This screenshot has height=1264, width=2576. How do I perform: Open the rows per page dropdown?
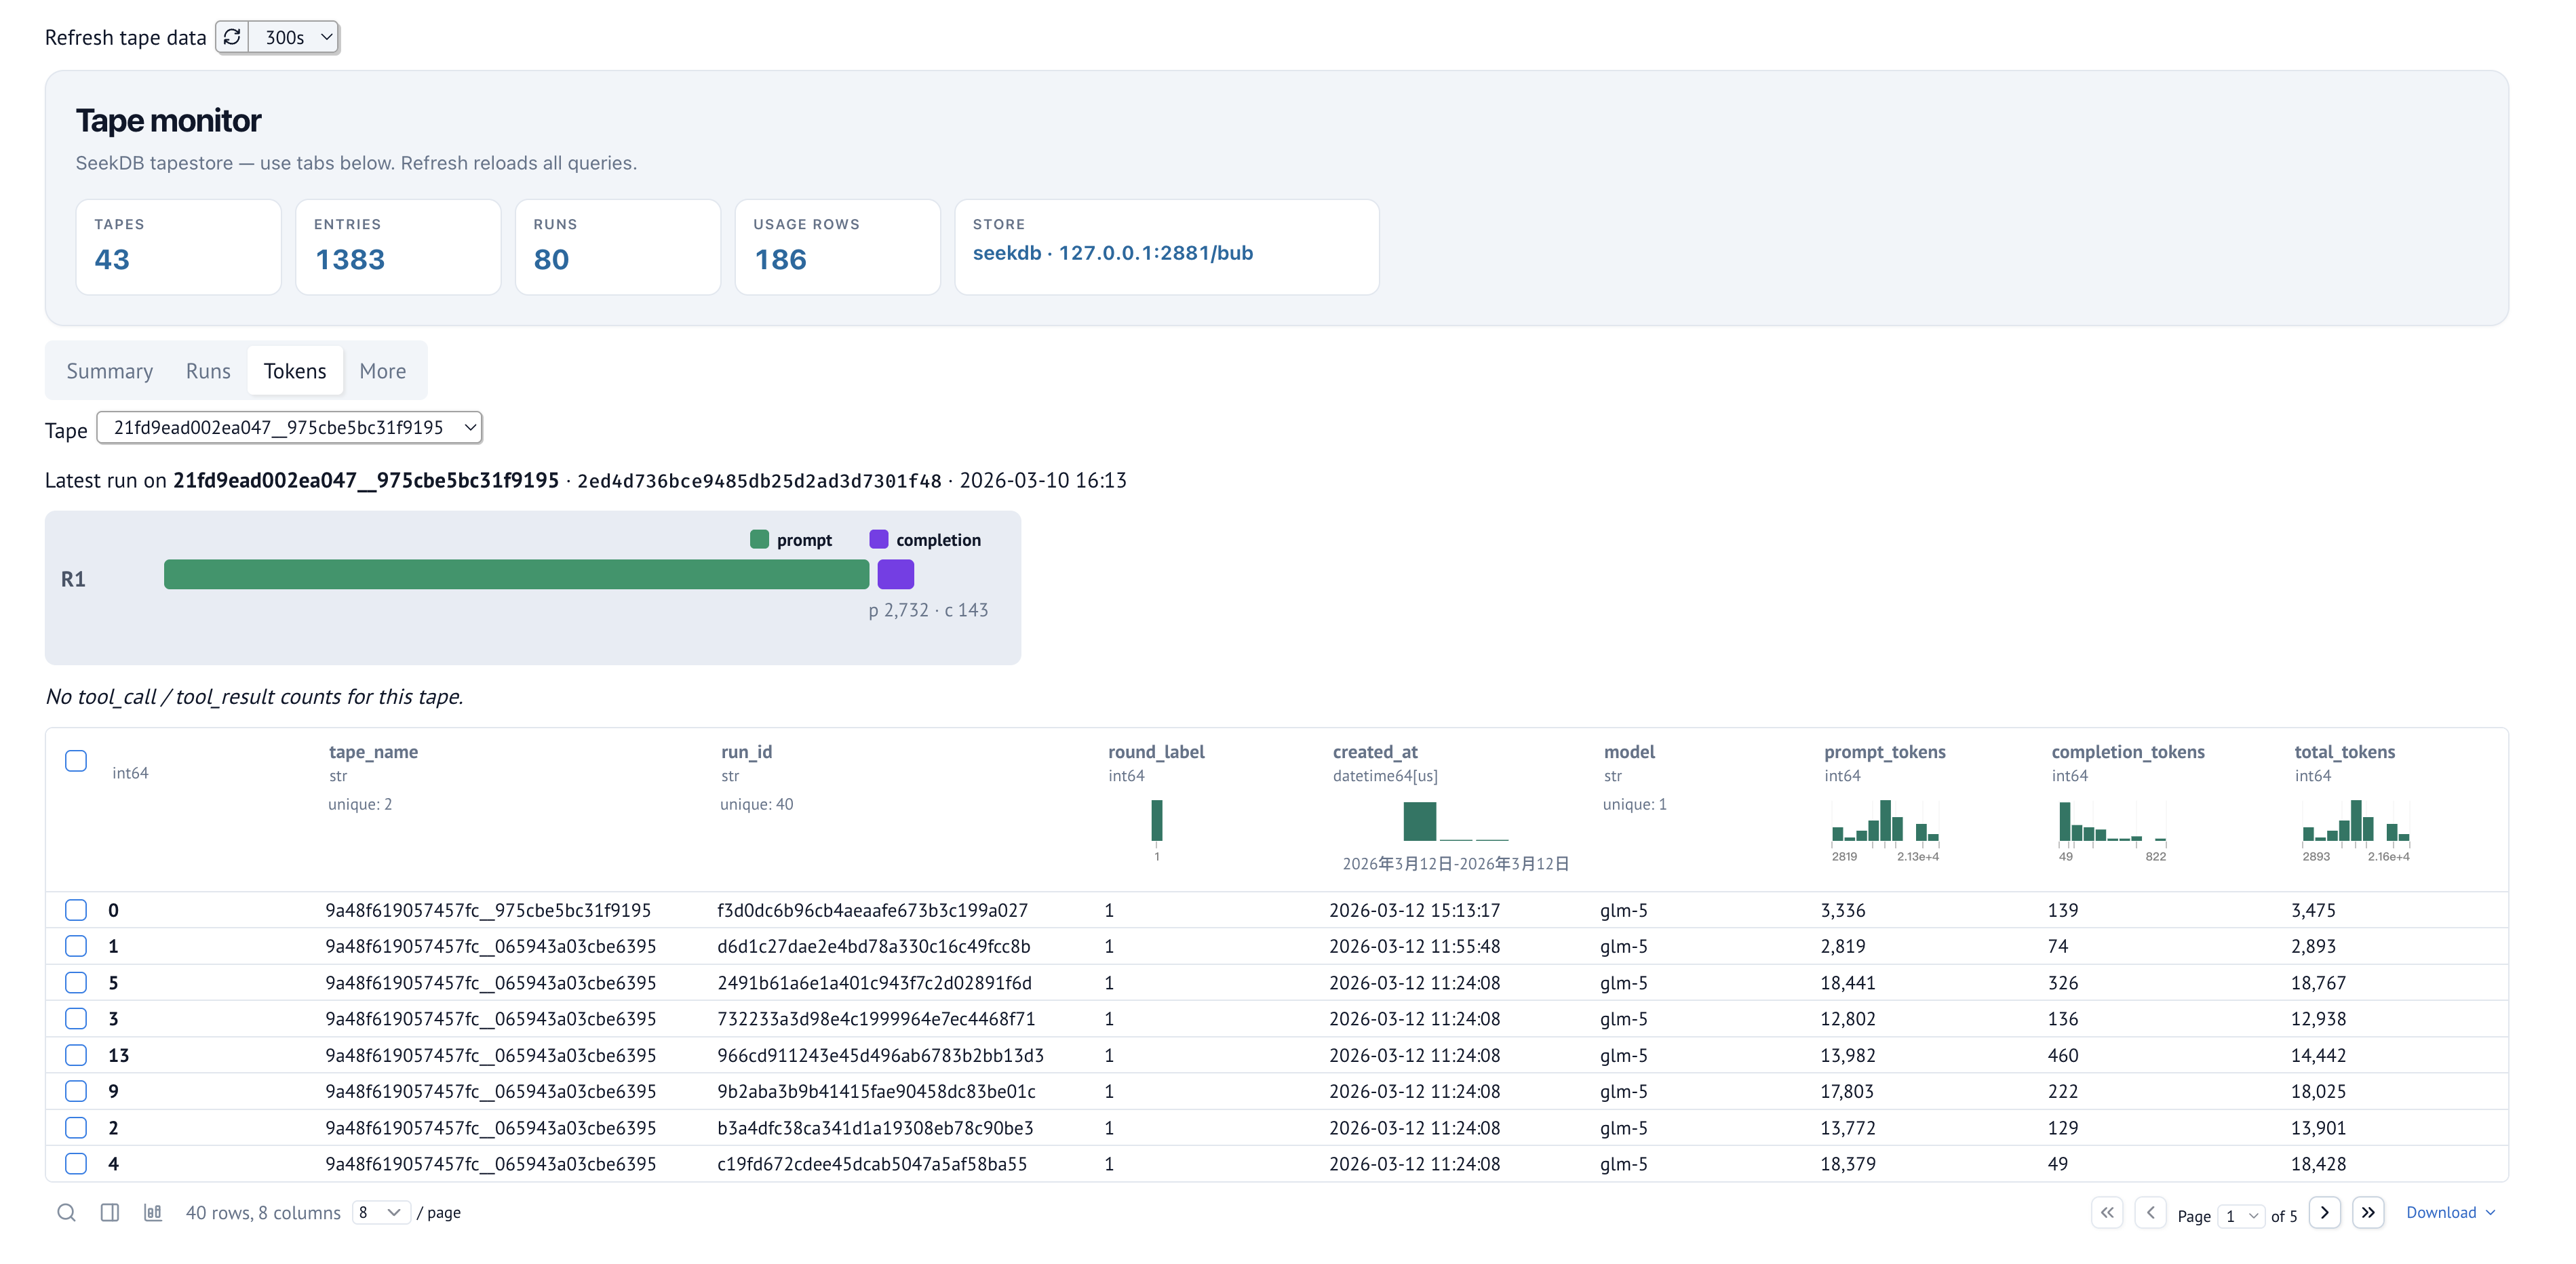pyautogui.click(x=380, y=1212)
